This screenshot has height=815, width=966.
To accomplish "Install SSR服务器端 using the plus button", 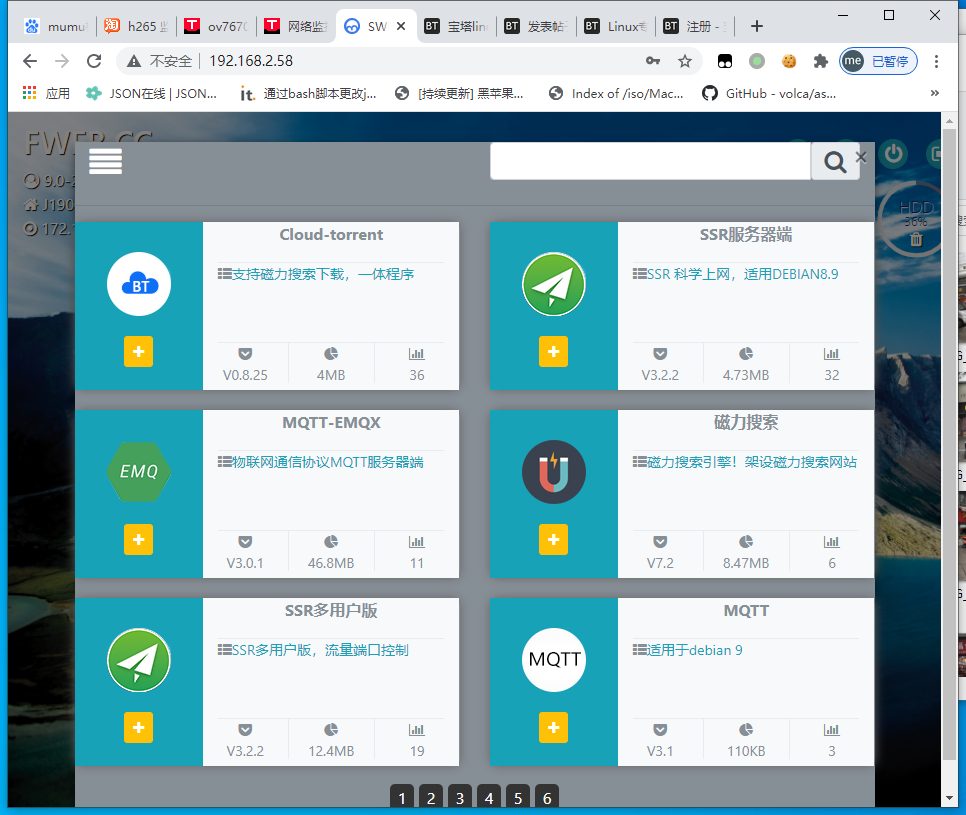I will [x=553, y=352].
